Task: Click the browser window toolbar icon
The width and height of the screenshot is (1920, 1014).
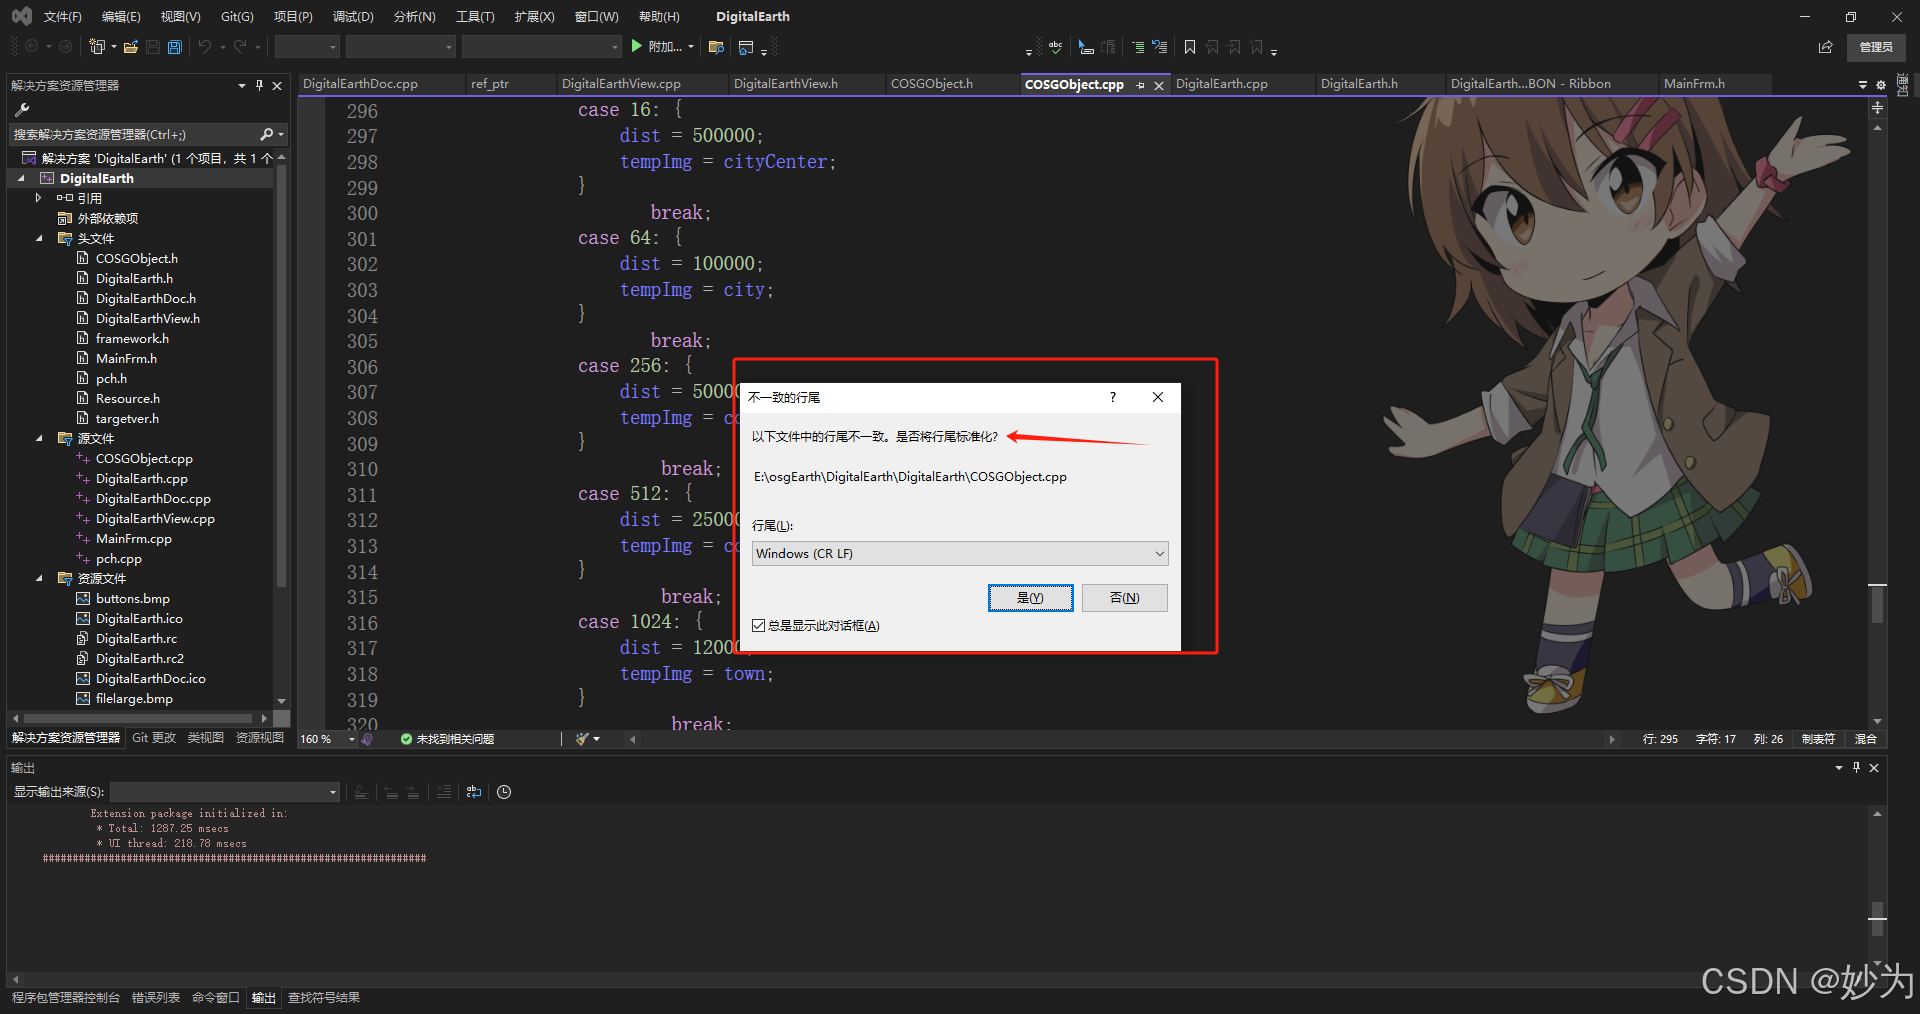Action: (x=746, y=47)
